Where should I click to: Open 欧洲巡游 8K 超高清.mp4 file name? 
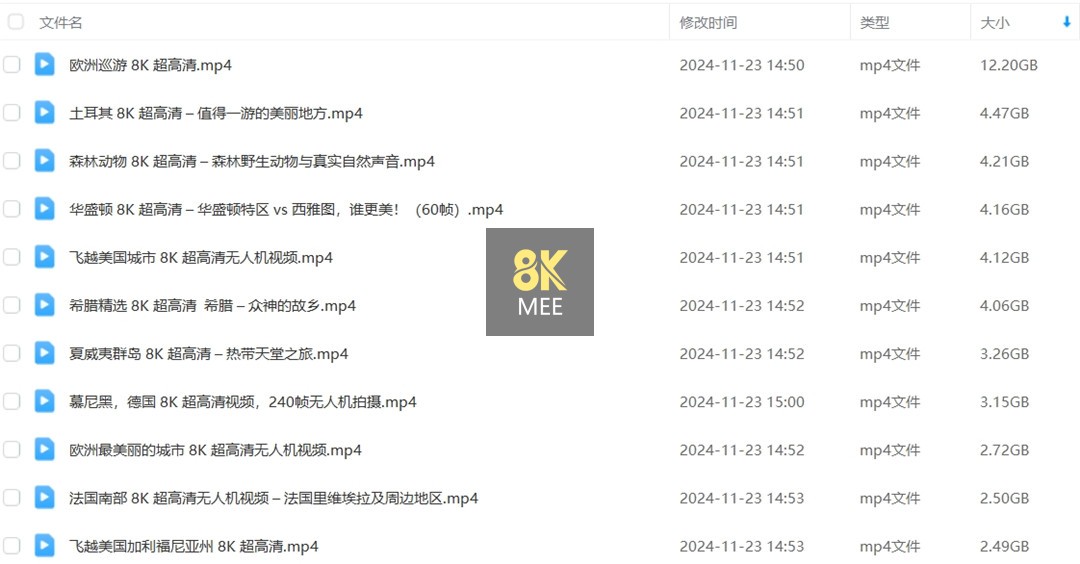tap(150, 65)
